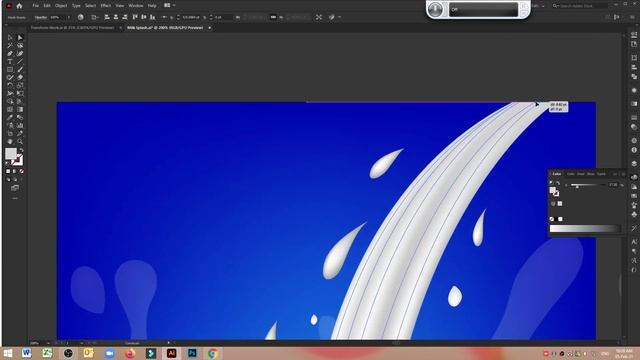The height and width of the screenshot is (360, 640).
Task: Apply Gradient mode in toolbar
Action: (15, 171)
